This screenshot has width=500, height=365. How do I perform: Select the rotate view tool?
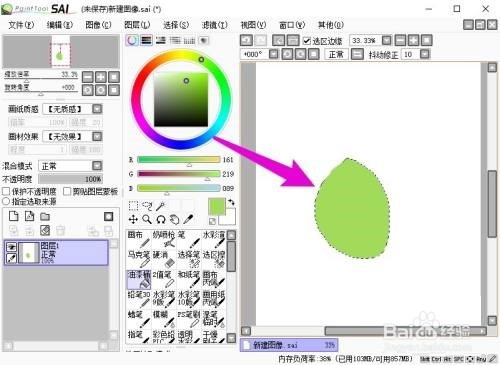pos(161,219)
